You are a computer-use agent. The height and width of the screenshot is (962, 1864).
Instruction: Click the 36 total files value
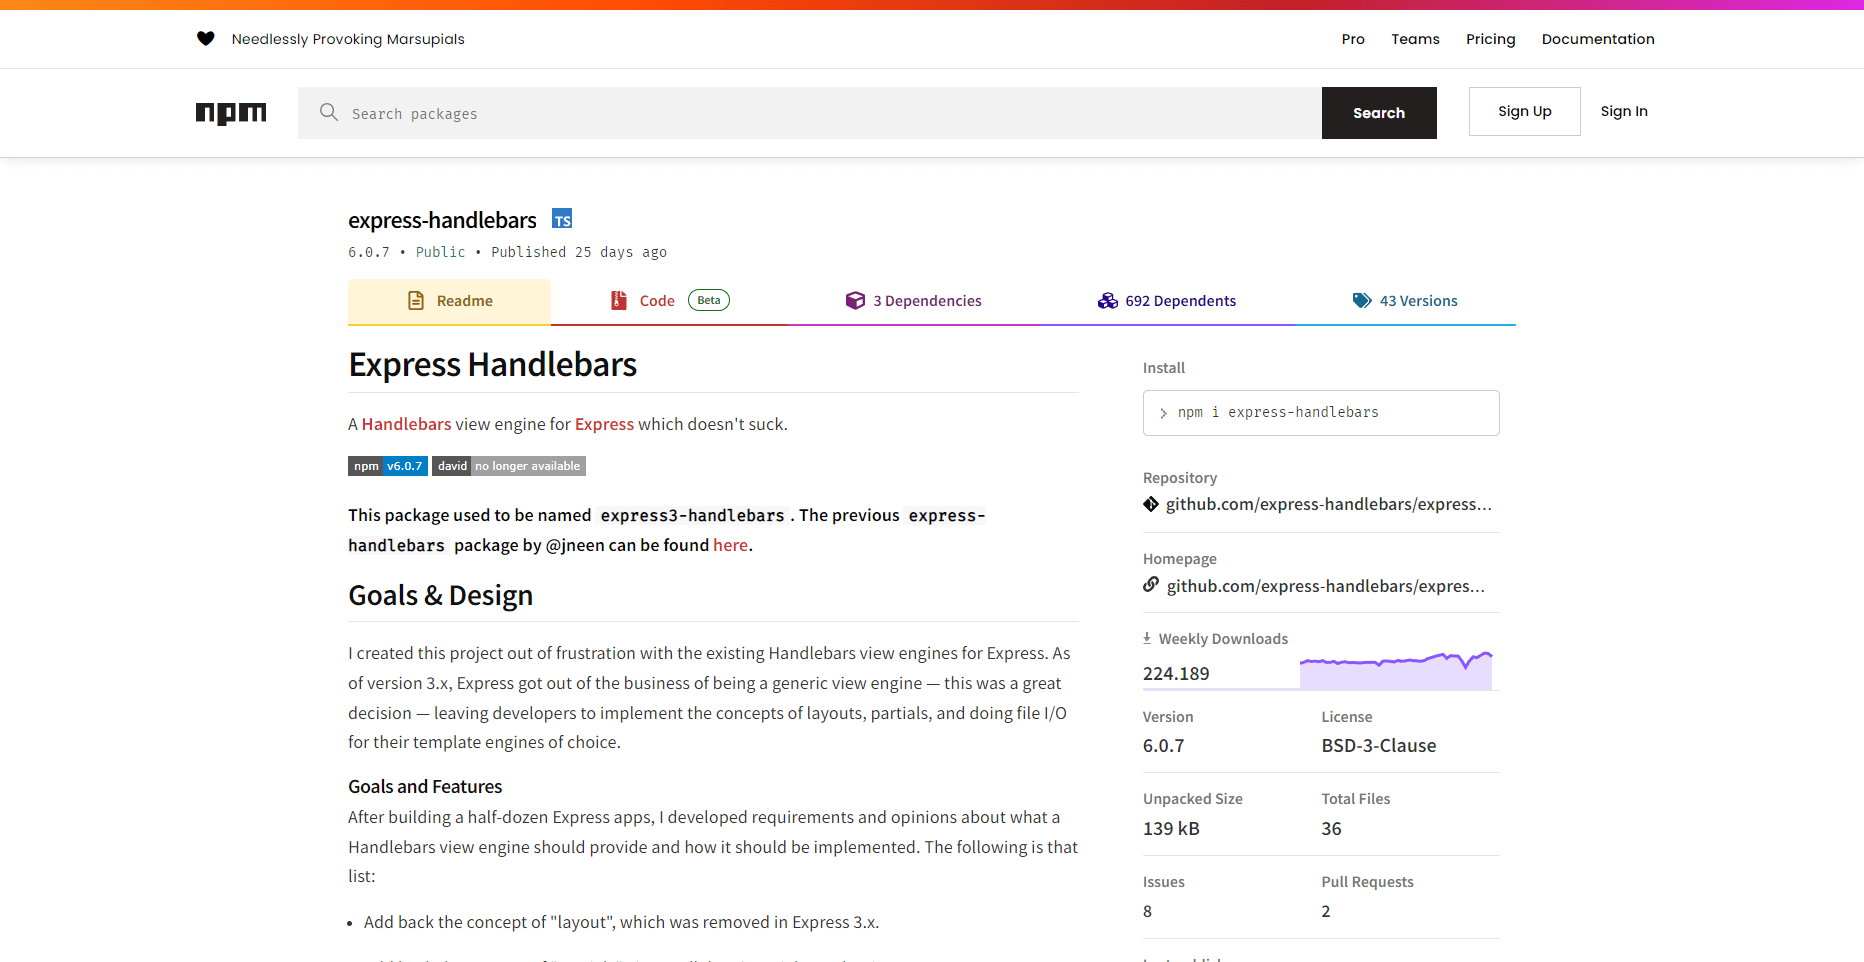[x=1331, y=829]
